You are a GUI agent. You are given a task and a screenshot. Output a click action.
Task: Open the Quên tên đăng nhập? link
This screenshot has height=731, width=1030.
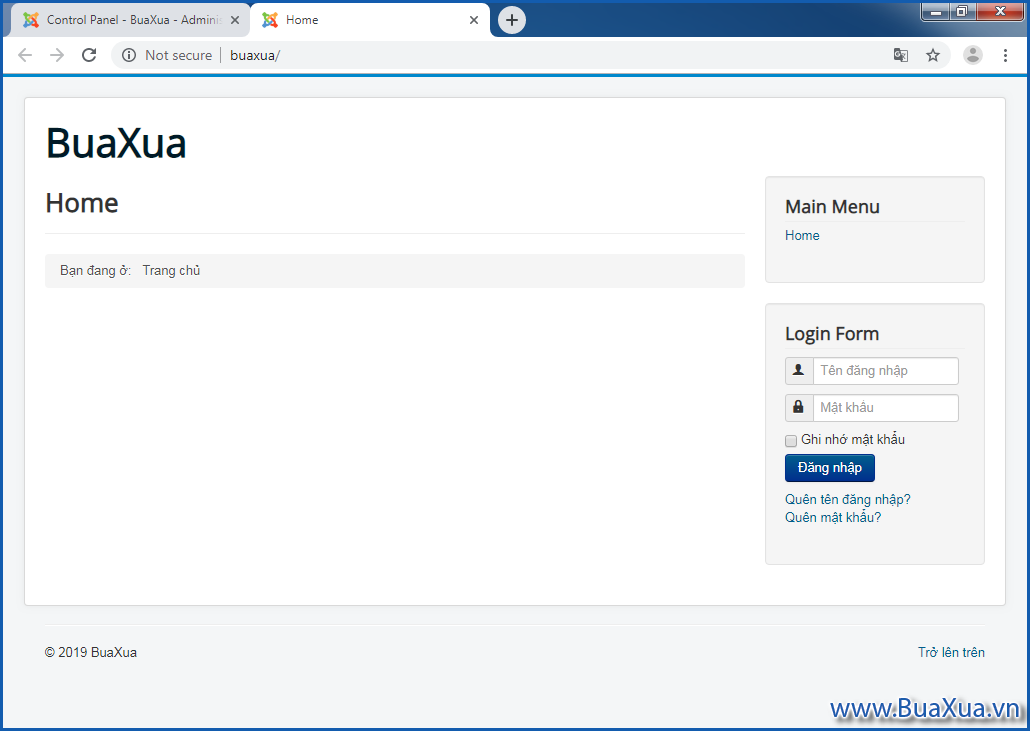pyautogui.click(x=847, y=499)
